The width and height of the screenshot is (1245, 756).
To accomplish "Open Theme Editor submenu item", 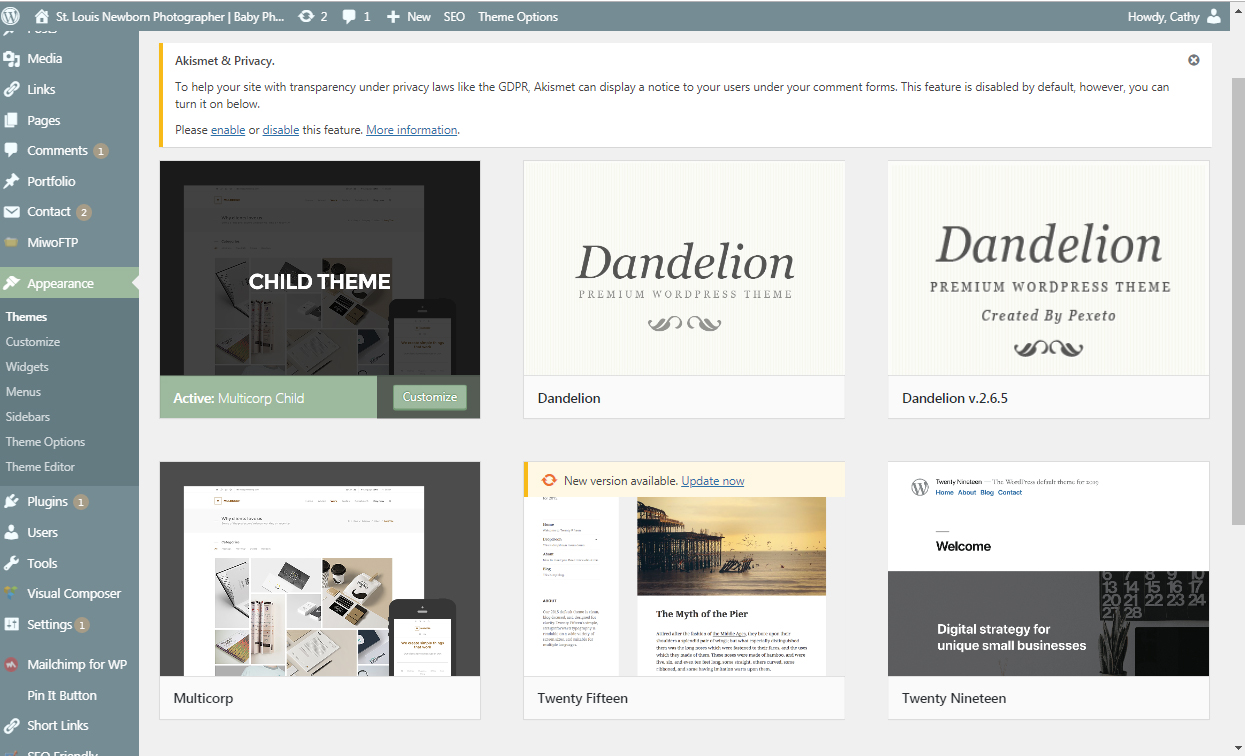I will click(40, 466).
